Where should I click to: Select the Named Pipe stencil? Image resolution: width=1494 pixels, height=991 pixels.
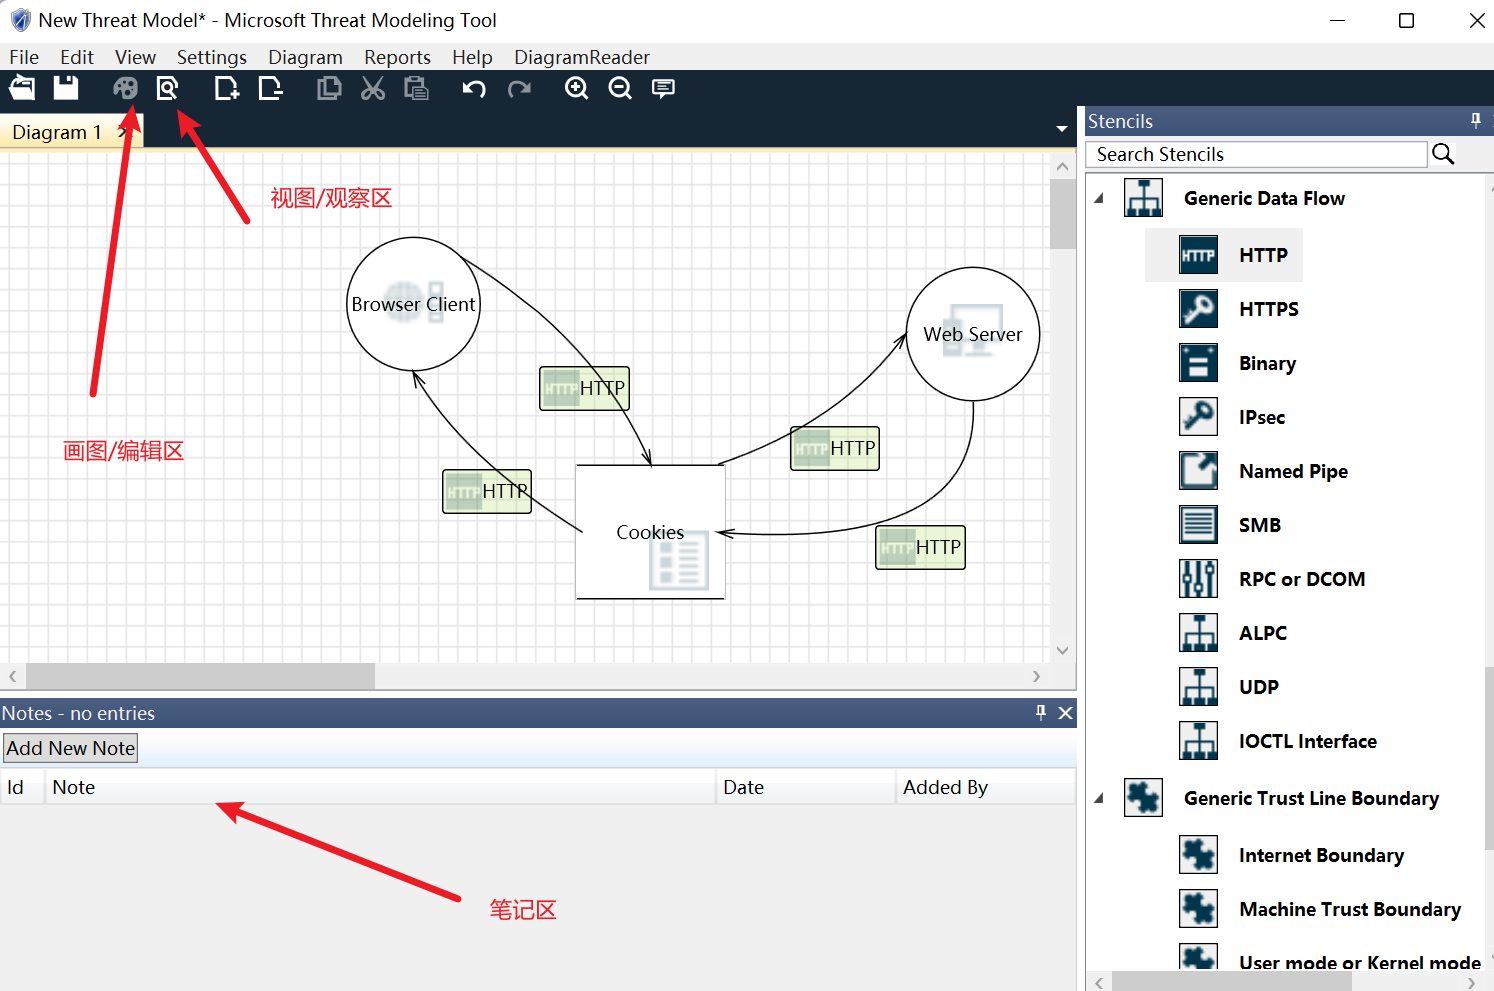point(1264,471)
